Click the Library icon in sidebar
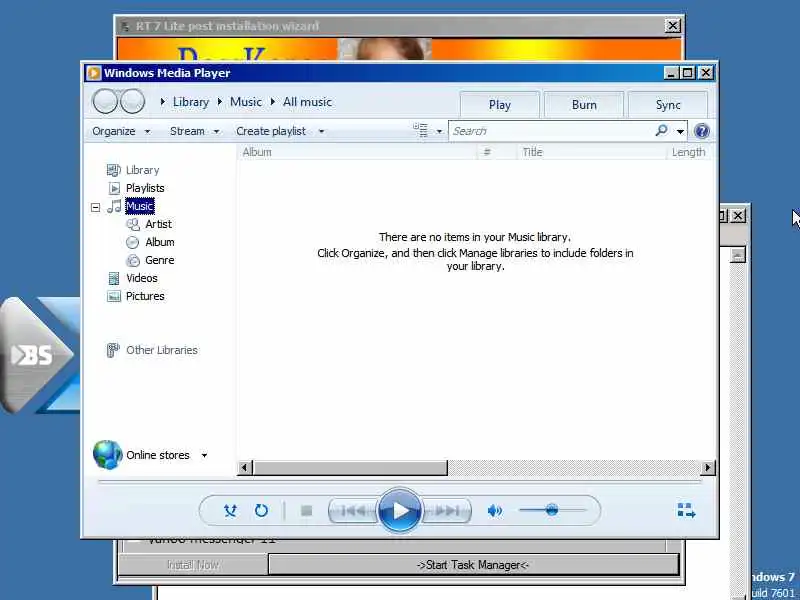 click(113, 170)
